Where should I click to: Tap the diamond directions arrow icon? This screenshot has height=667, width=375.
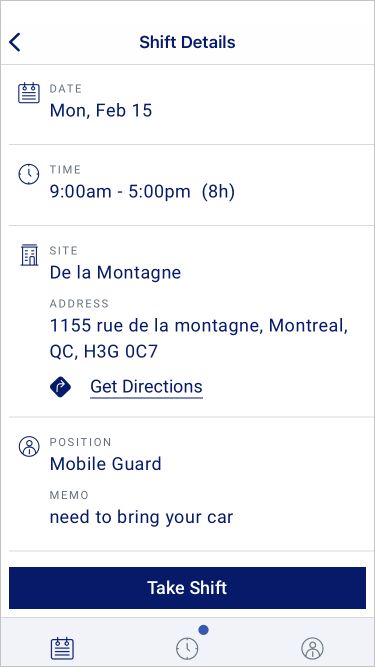click(x=60, y=387)
